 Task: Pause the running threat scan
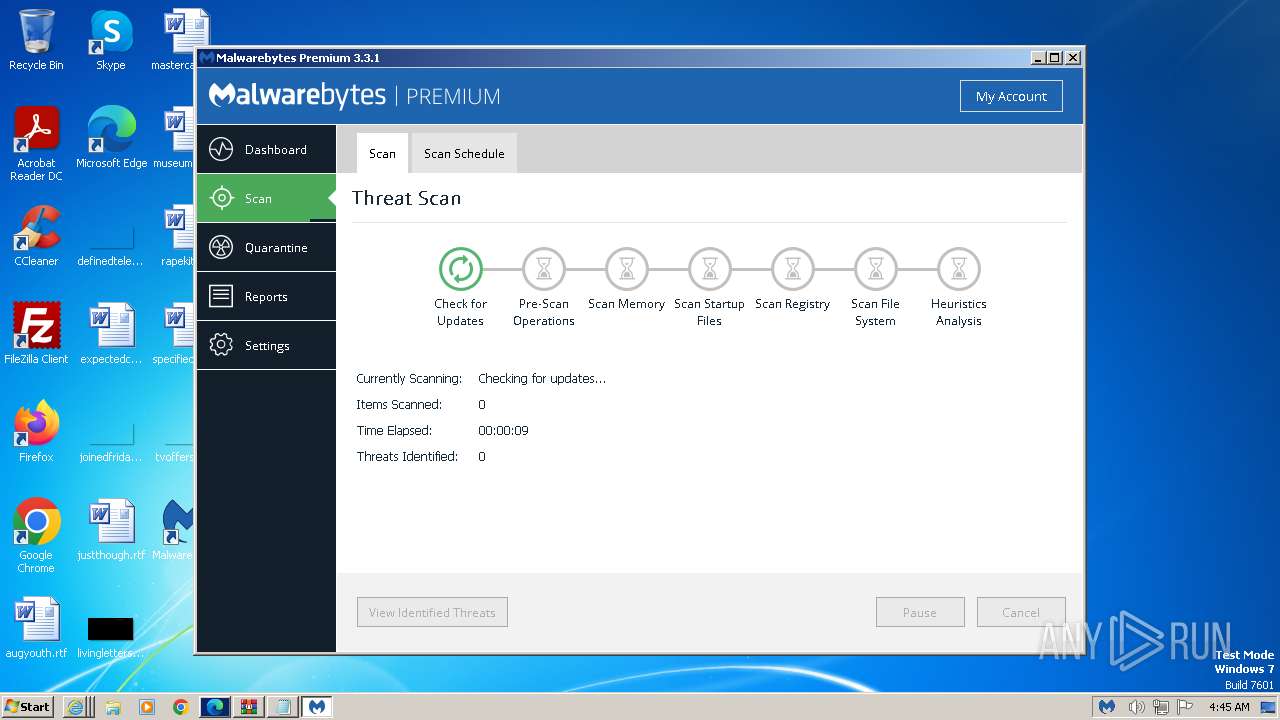(x=920, y=612)
